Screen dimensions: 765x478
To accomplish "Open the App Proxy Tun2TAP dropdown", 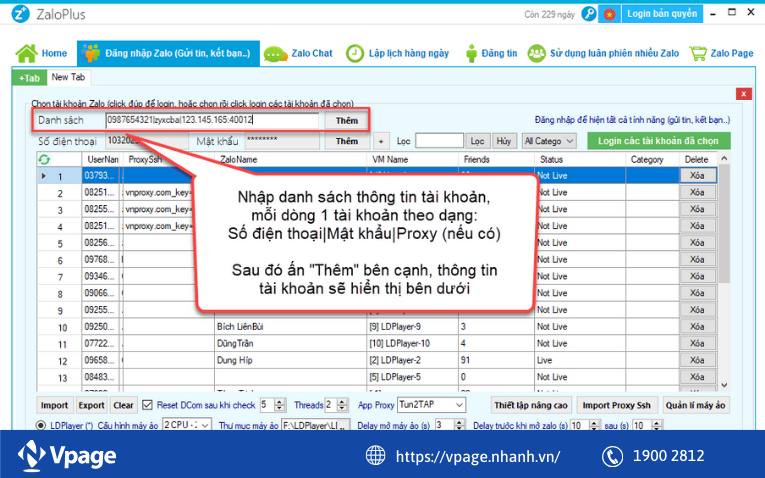I will [x=431, y=405].
